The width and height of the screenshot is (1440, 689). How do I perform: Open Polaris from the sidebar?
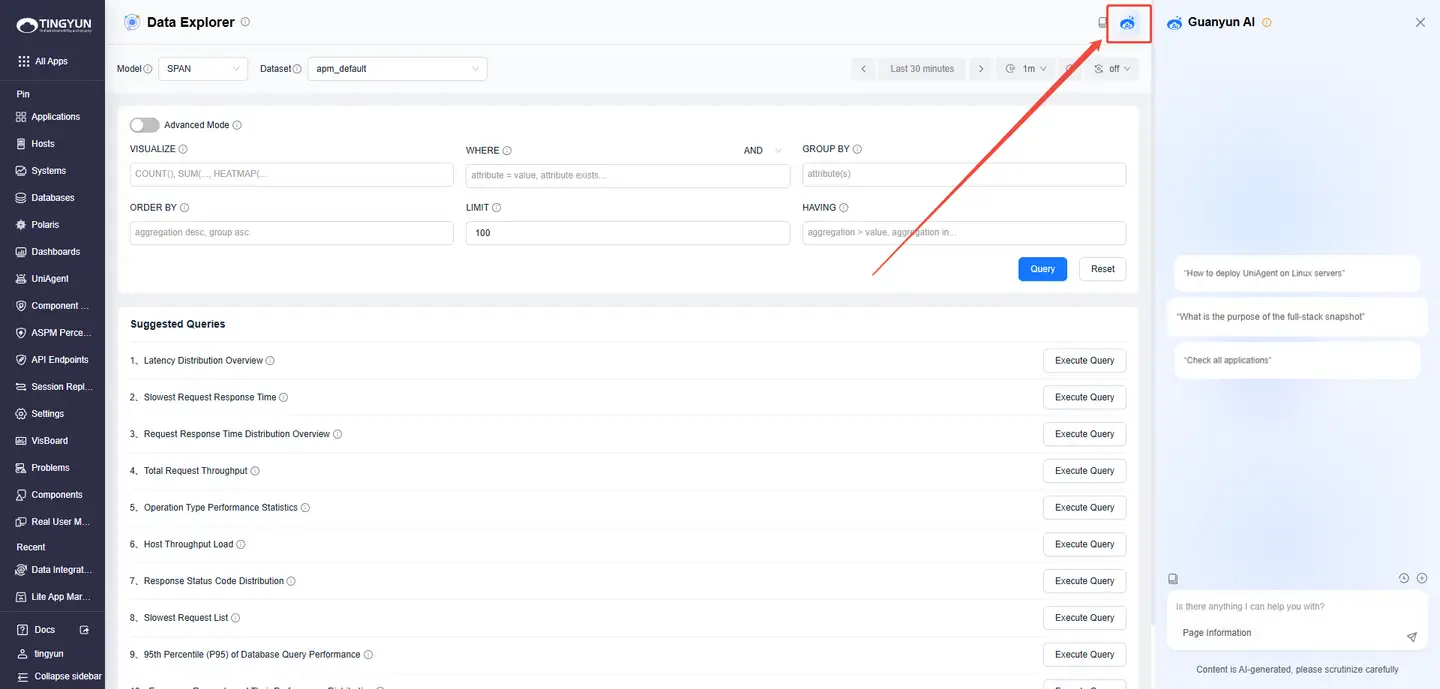(x=45, y=225)
